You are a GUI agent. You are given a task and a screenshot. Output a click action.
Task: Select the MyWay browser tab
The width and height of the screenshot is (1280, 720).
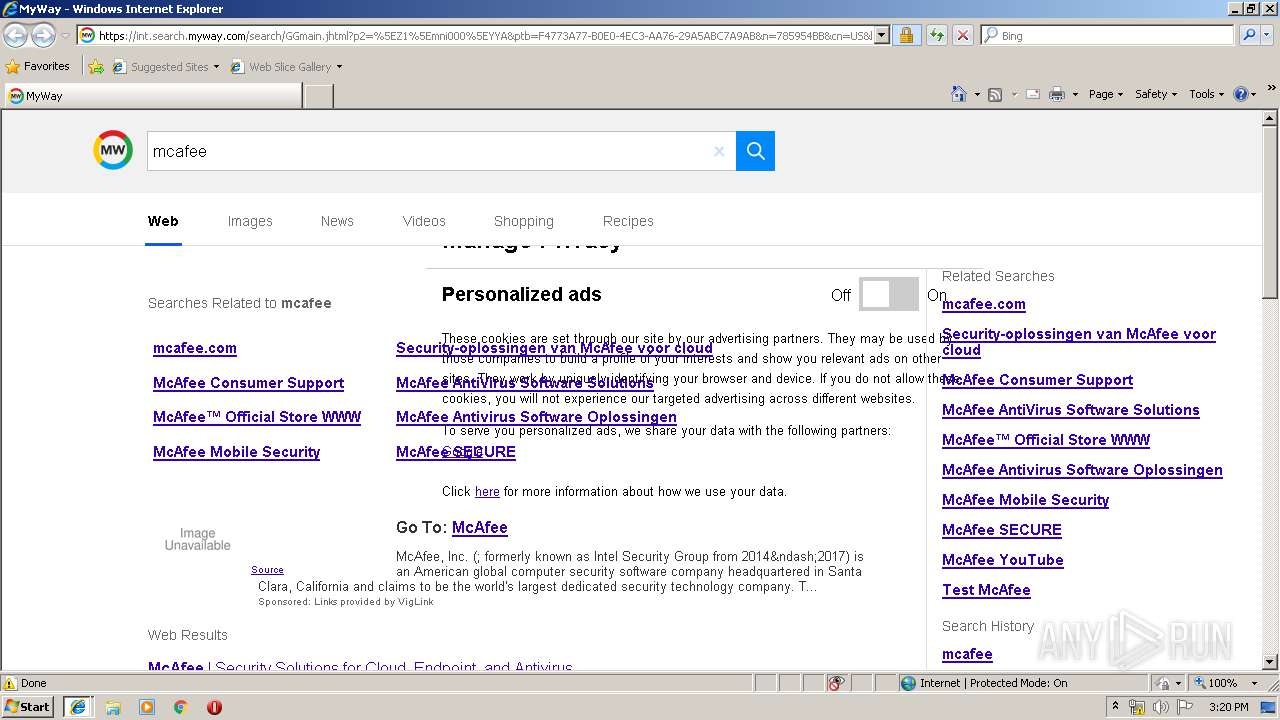tap(153, 96)
